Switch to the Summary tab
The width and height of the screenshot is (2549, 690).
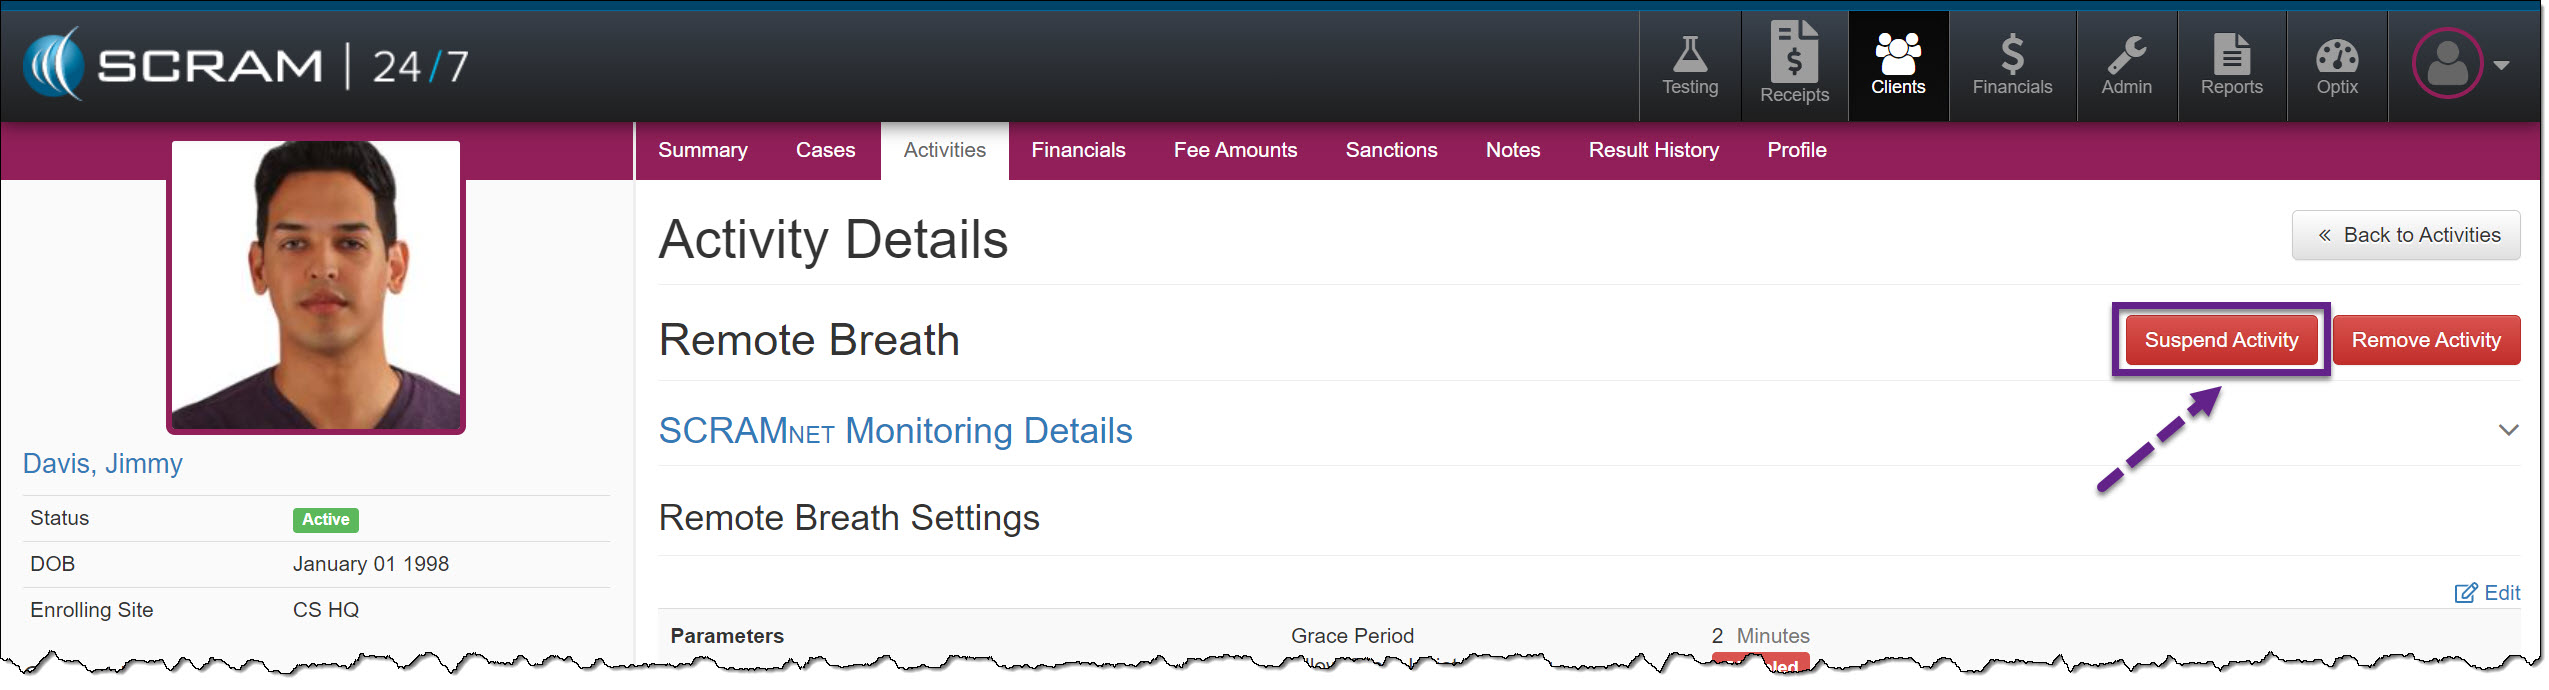[702, 150]
